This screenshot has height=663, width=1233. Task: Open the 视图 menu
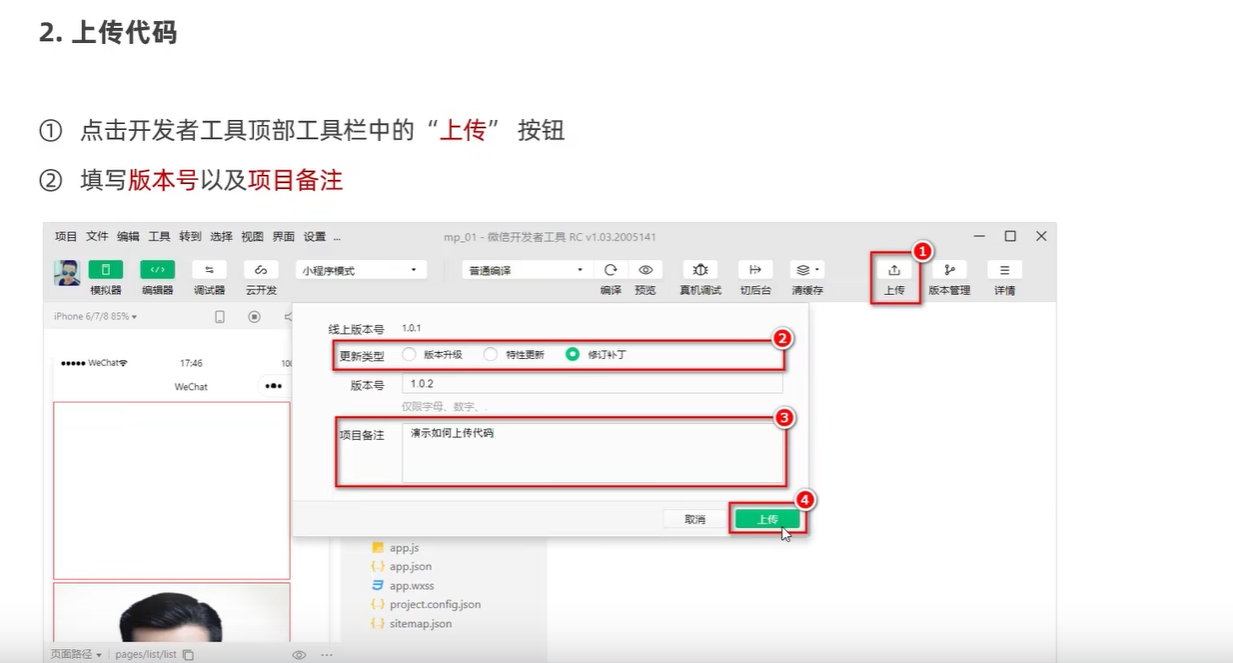pyautogui.click(x=252, y=237)
